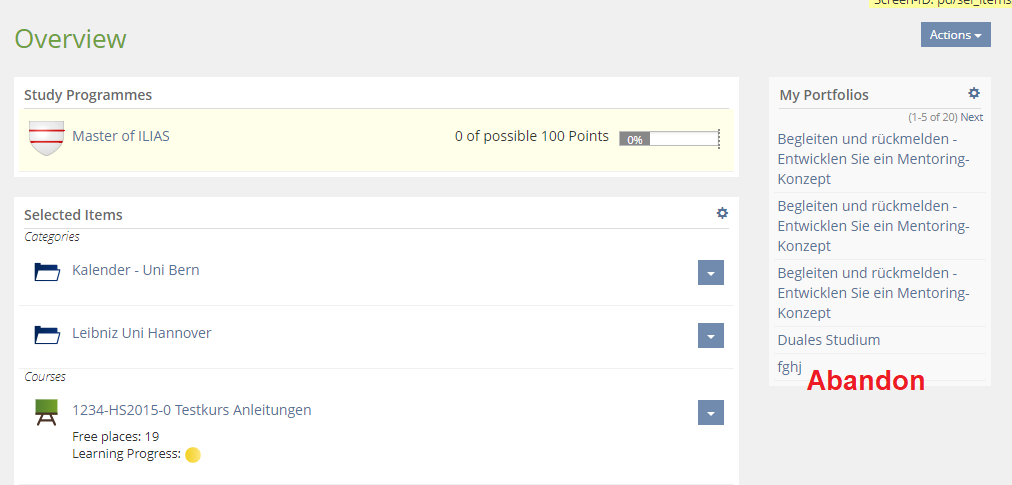Open My Portfolios settings gear
The image size is (1012, 485).
(973, 93)
